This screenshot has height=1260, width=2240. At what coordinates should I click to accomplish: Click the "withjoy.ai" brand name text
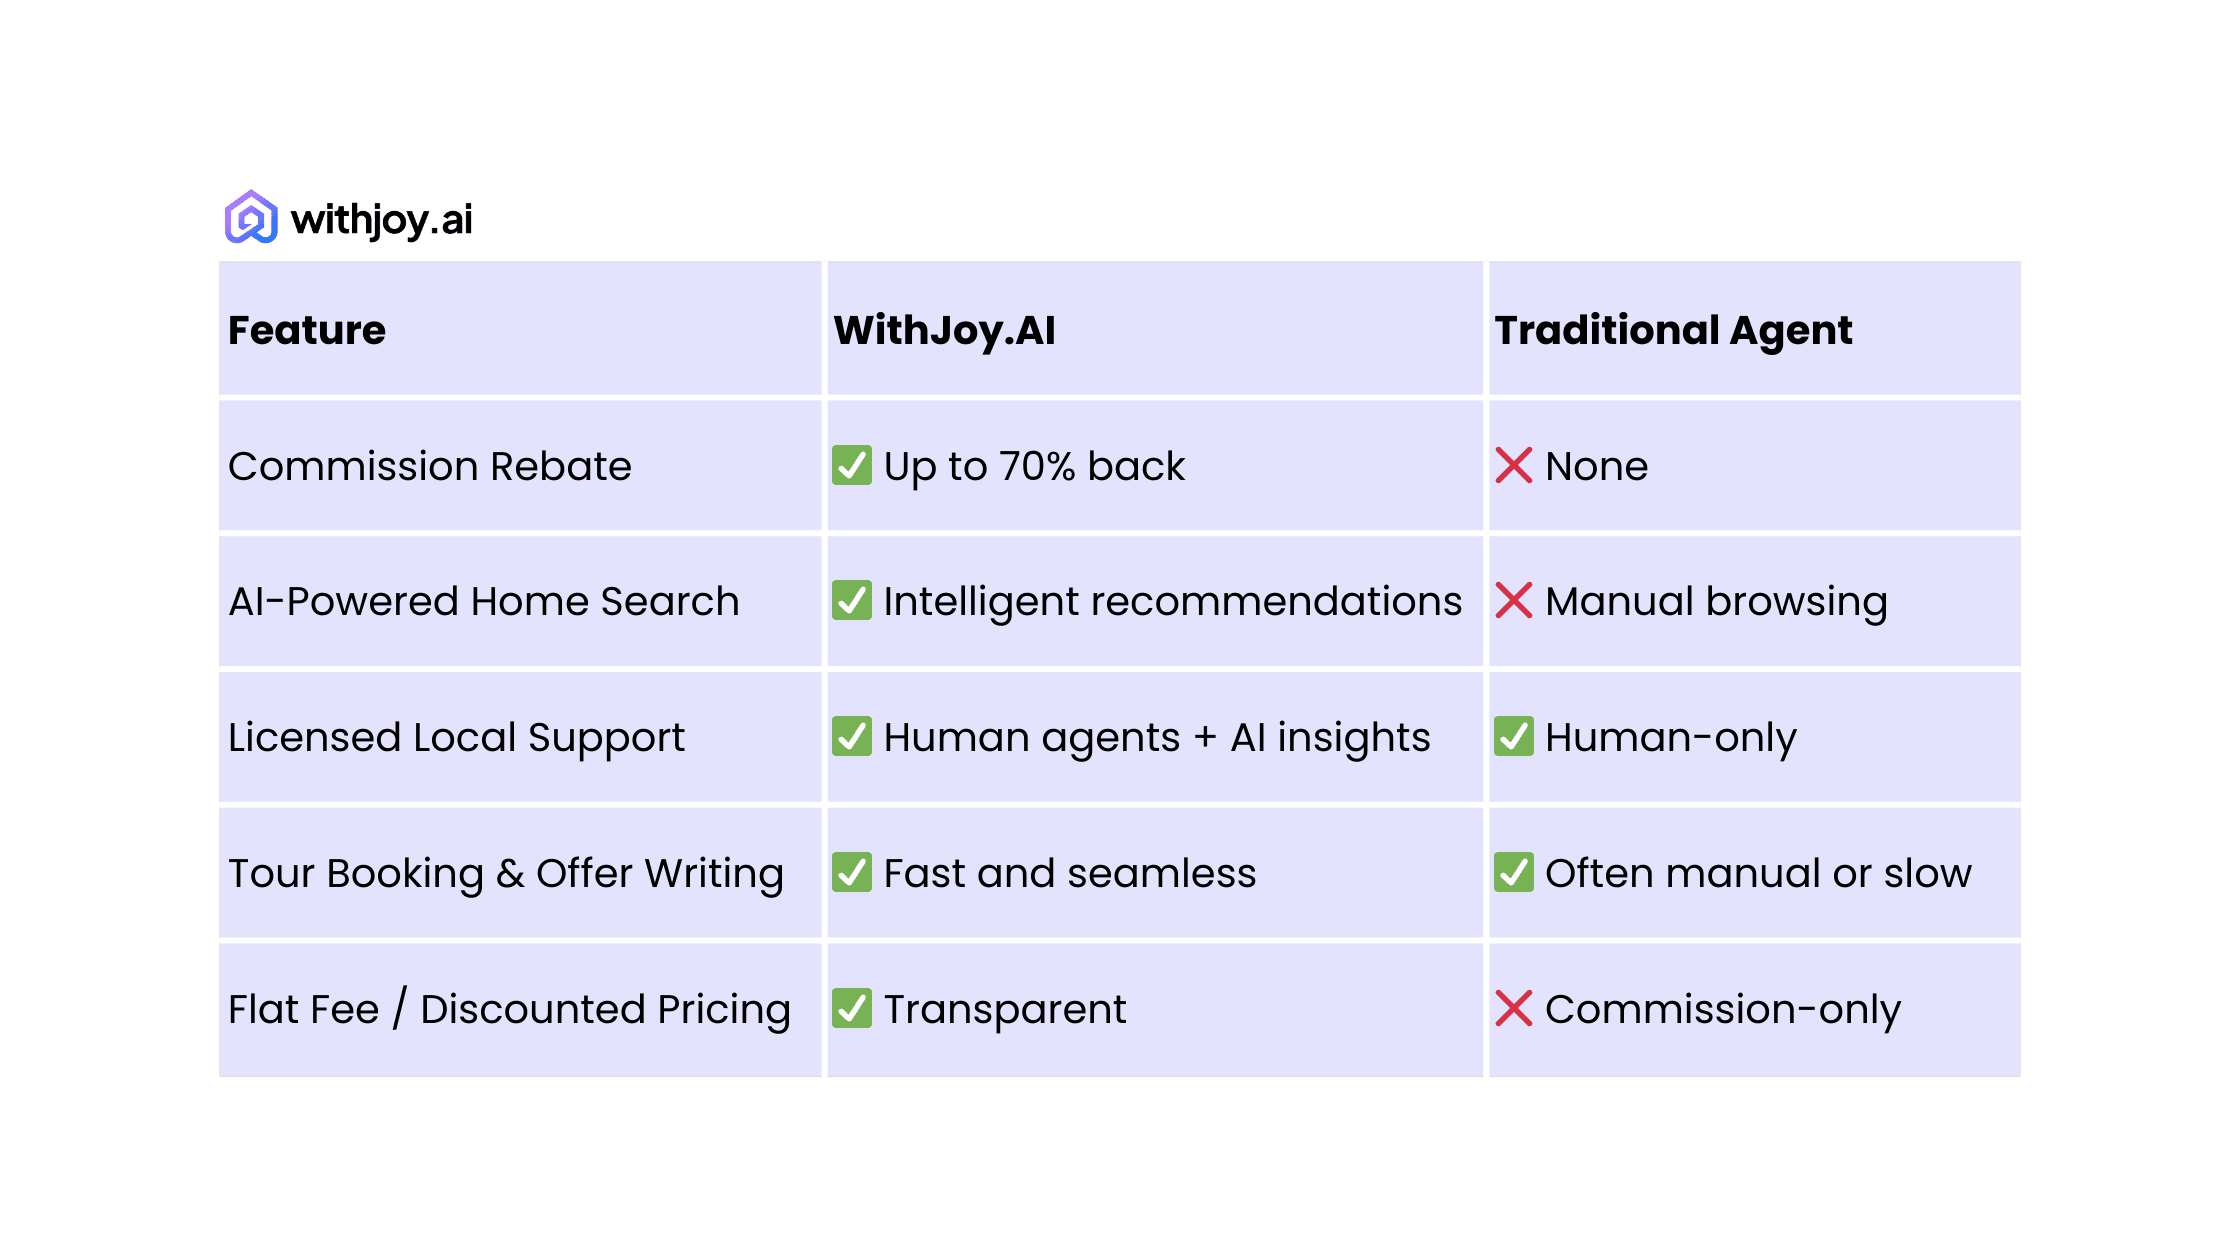381,220
